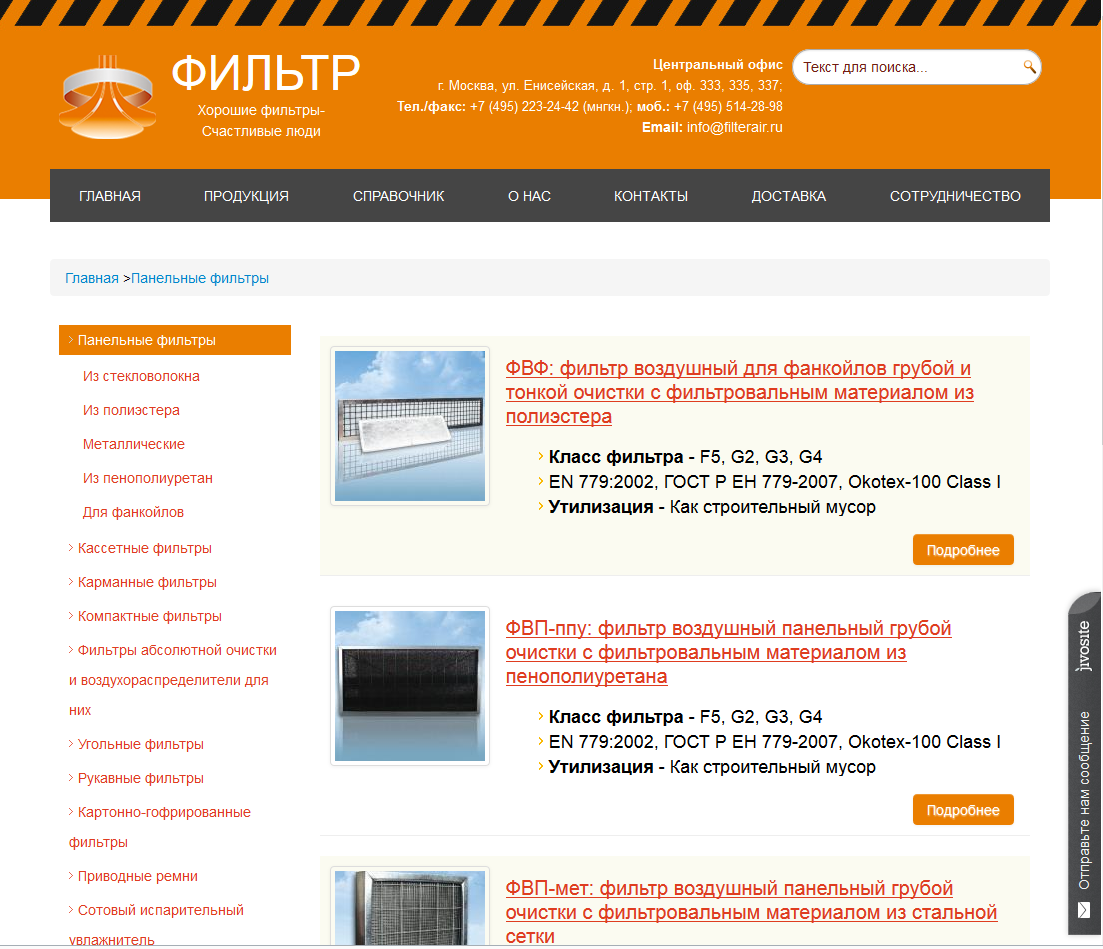Viewport: 1103px width, 949px height.
Task: Click the jivosite chat envelope icon
Action: (1084, 910)
